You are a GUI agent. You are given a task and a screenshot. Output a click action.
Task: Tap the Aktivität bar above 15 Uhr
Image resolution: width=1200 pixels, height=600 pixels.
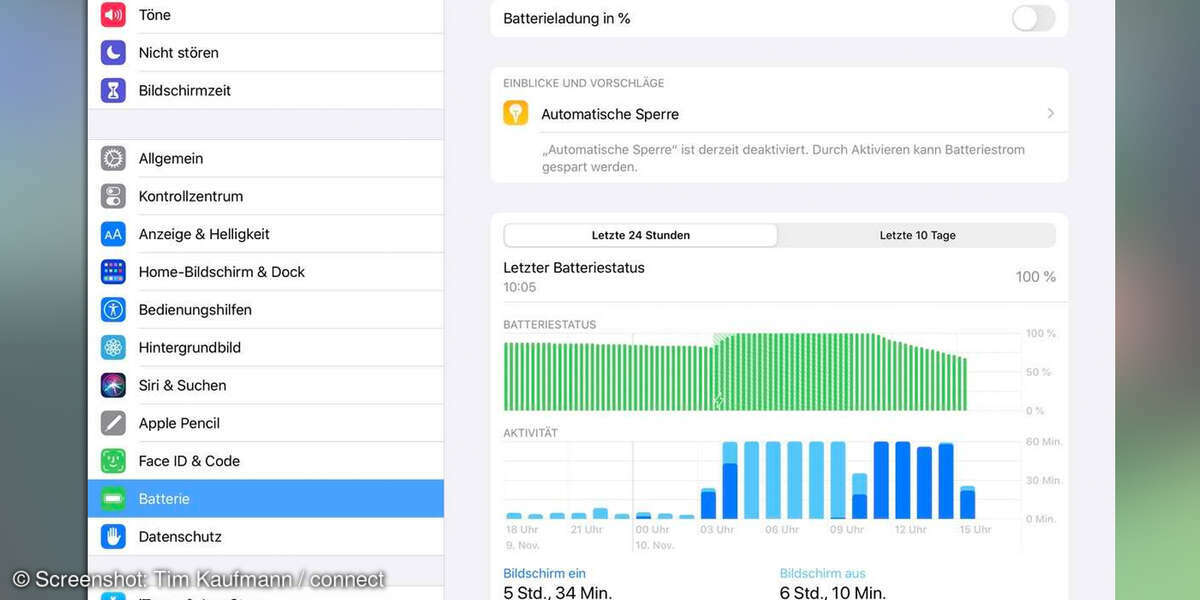tap(967, 502)
